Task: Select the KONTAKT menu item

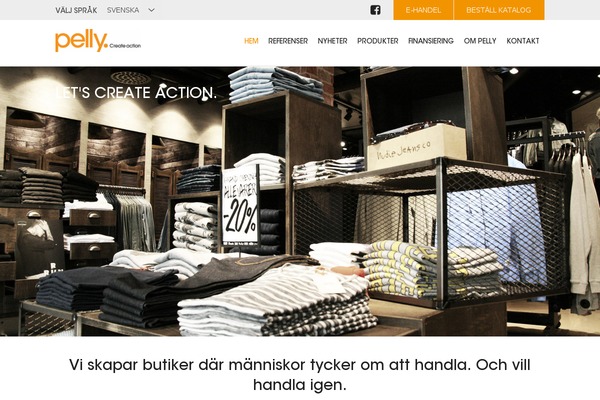Action: 523,41
